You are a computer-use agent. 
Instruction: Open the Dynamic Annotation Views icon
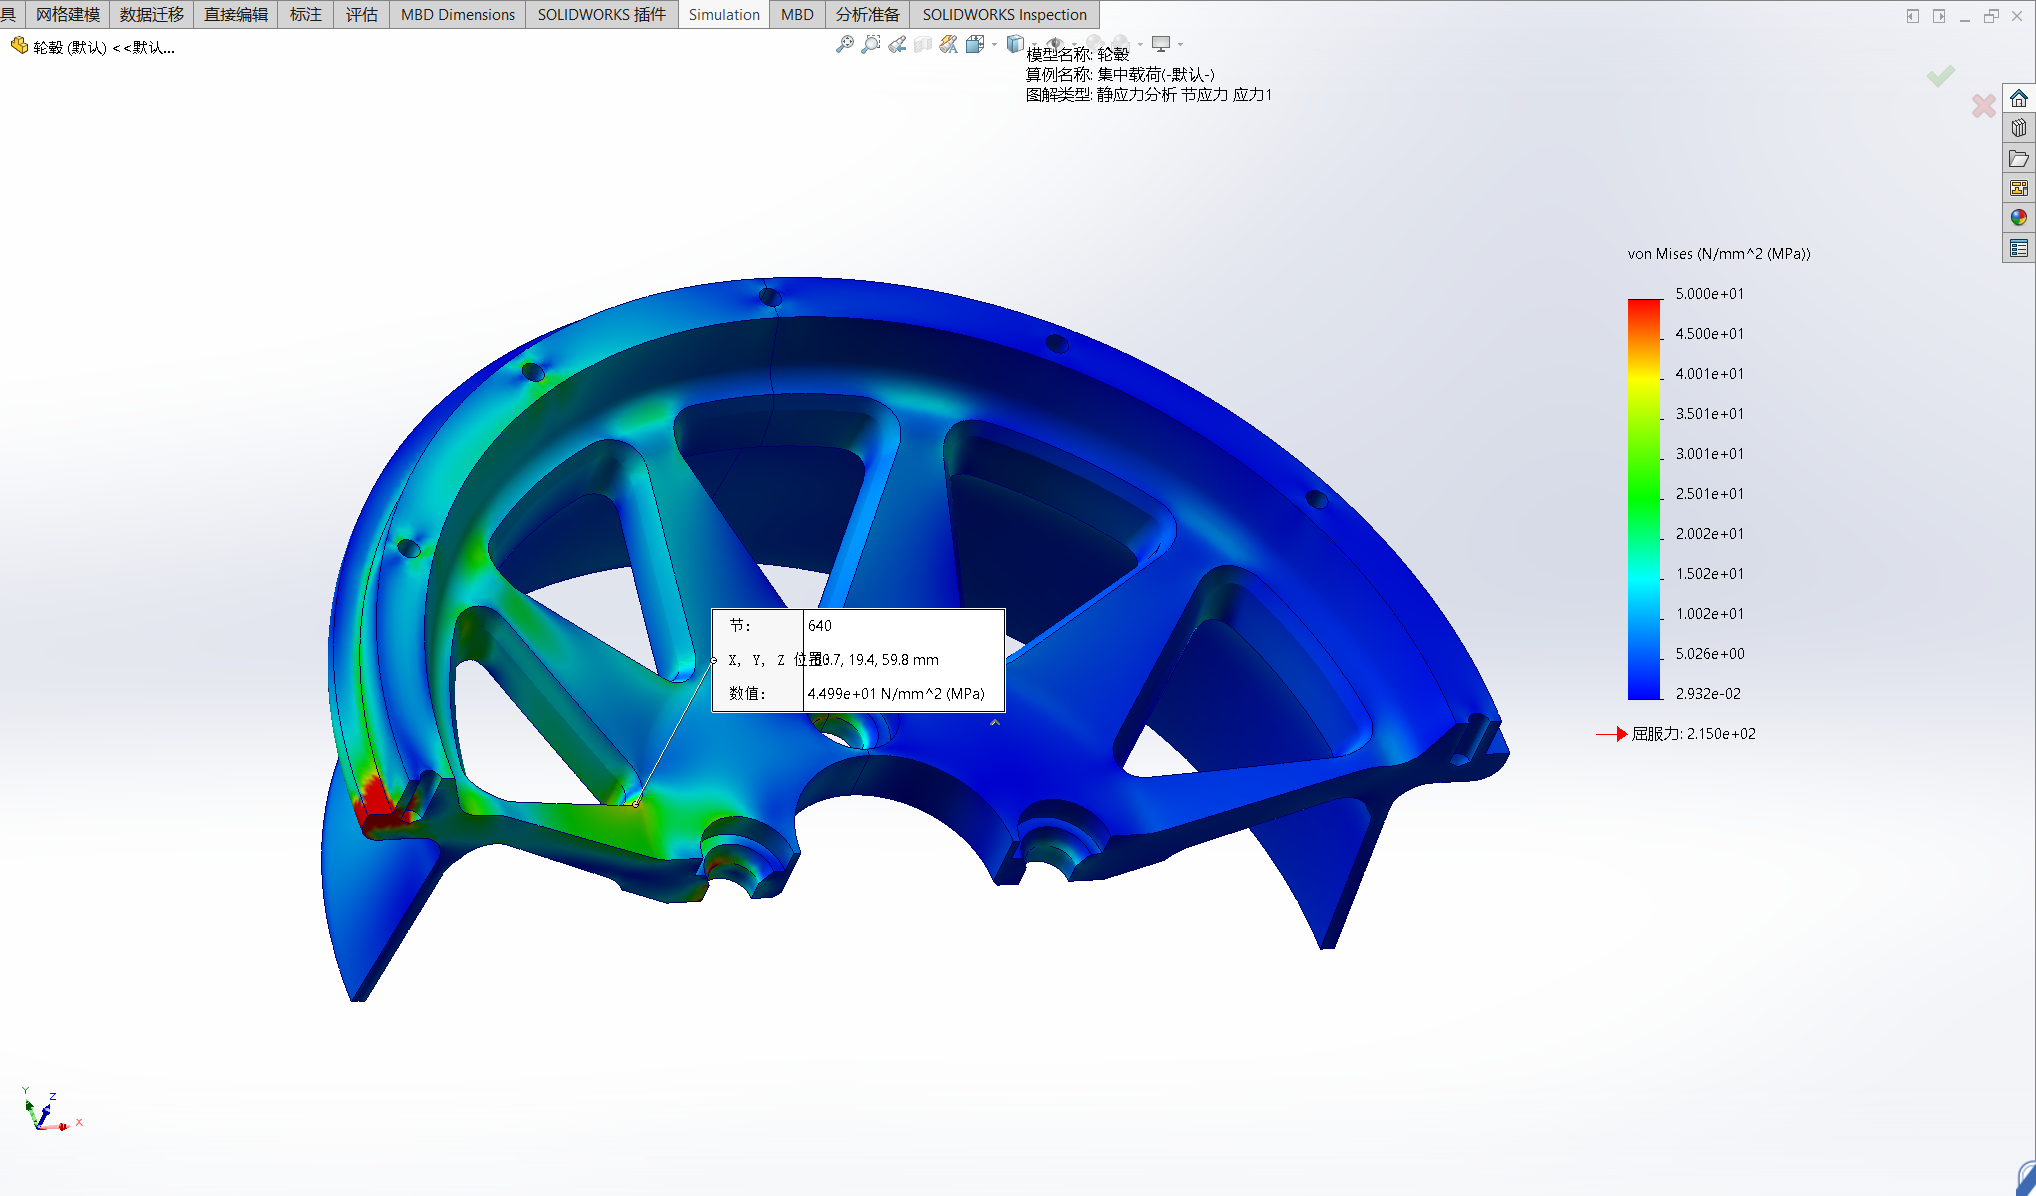948,44
